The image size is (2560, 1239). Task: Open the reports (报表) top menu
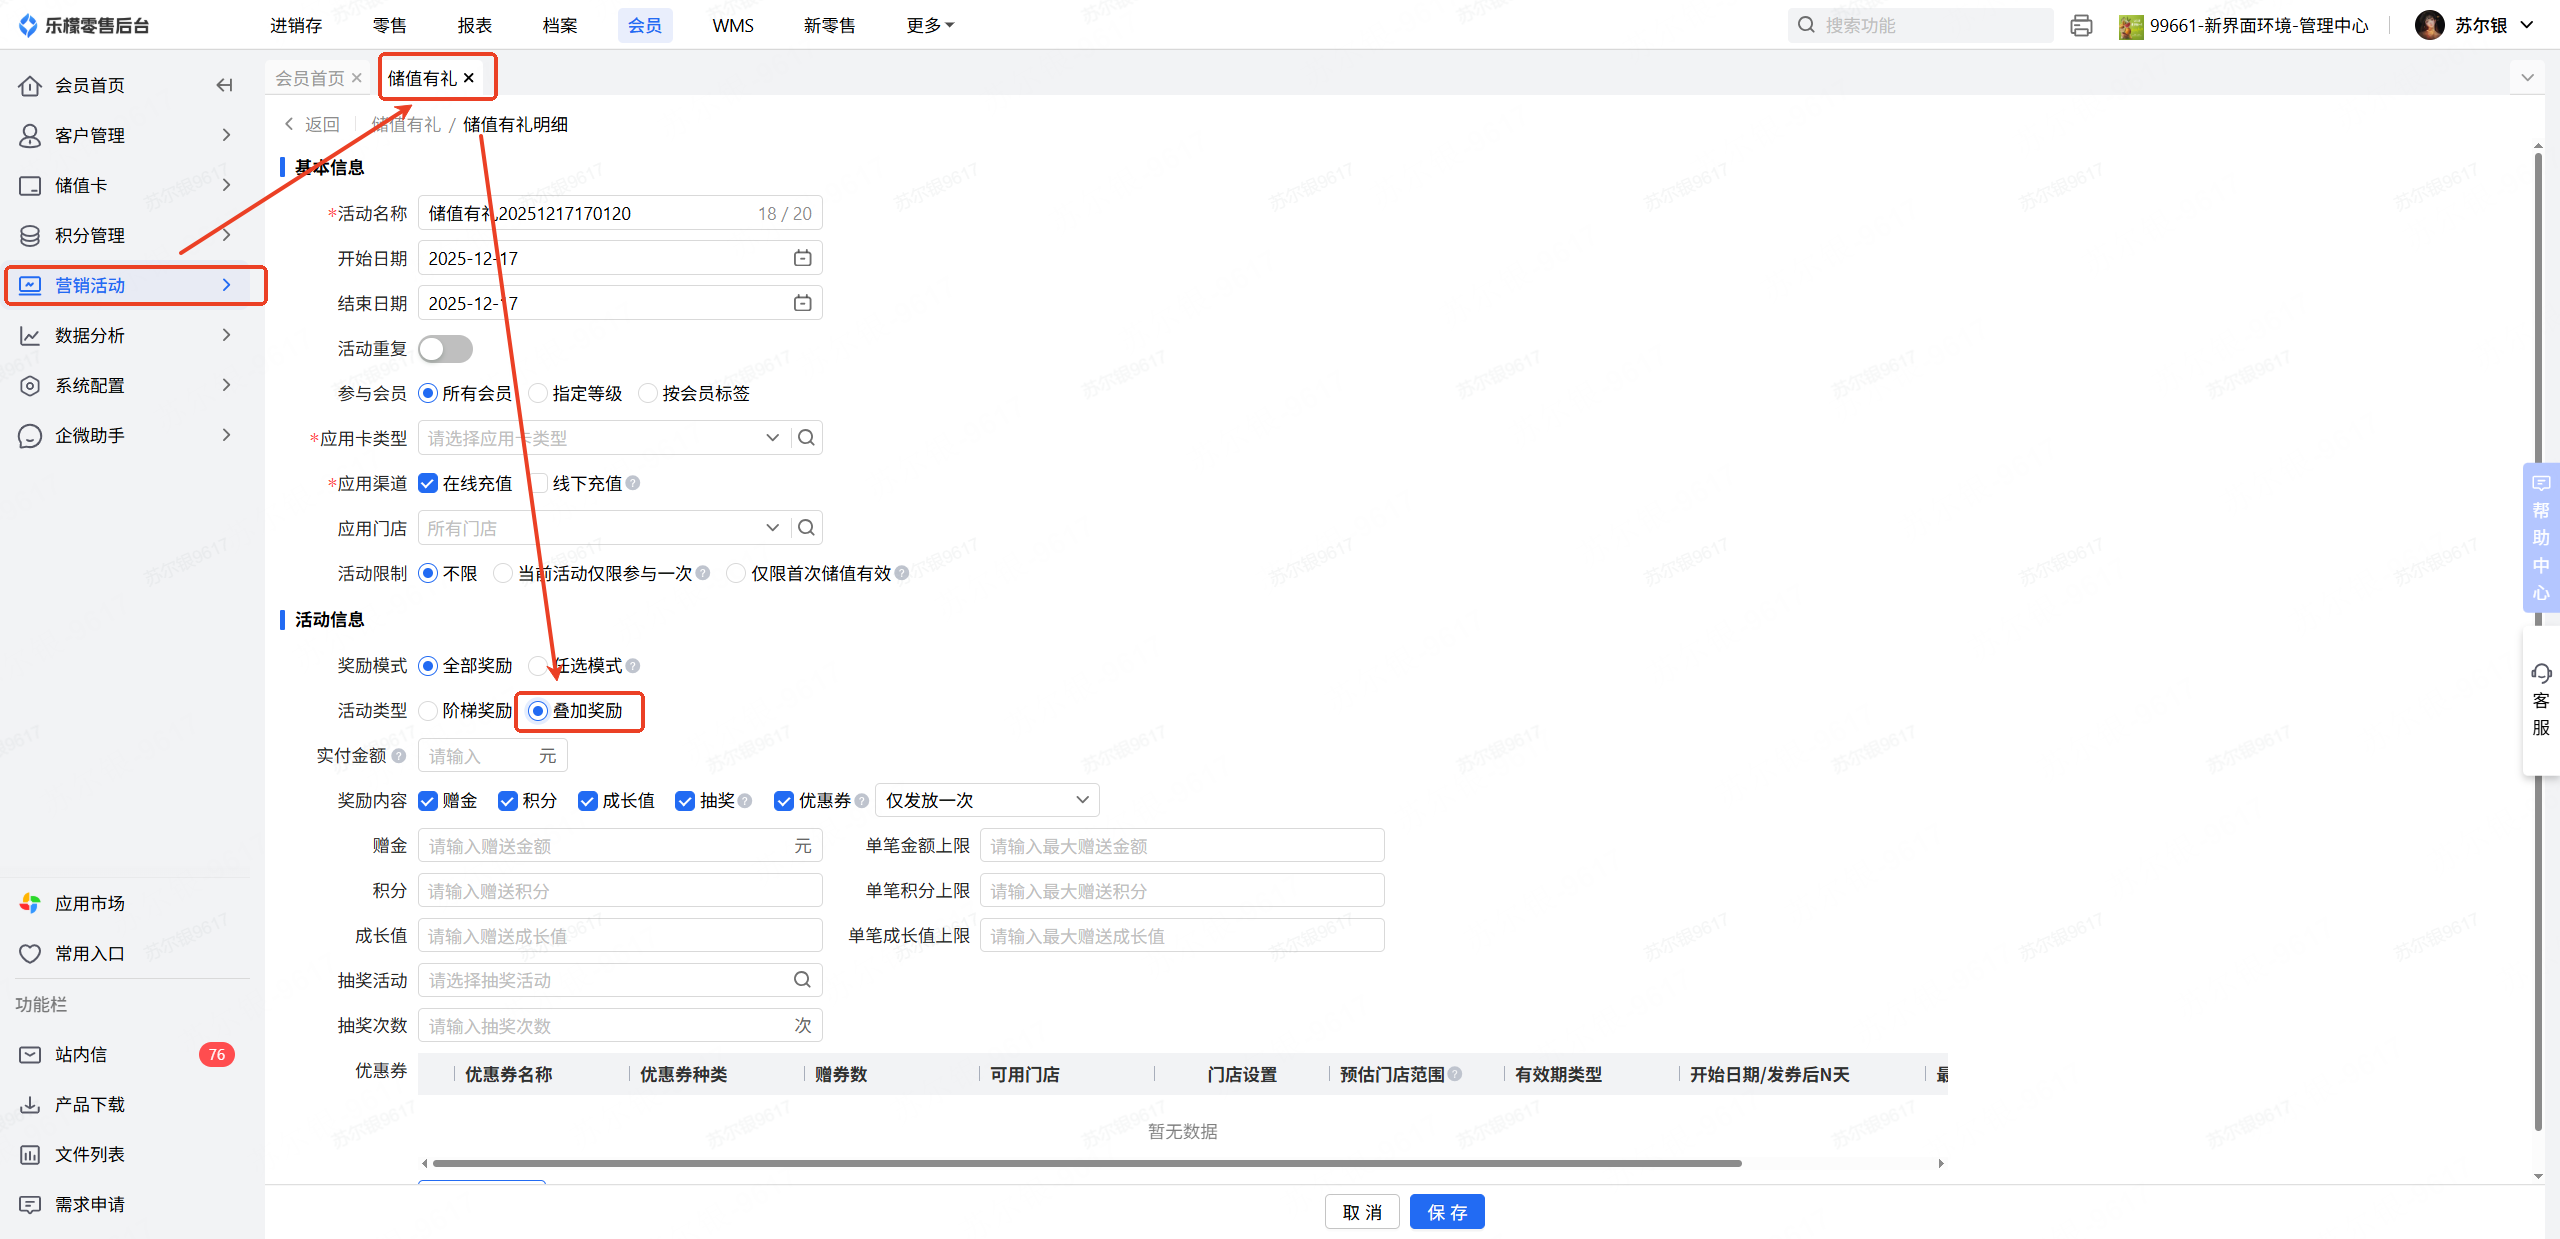[474, 25]
